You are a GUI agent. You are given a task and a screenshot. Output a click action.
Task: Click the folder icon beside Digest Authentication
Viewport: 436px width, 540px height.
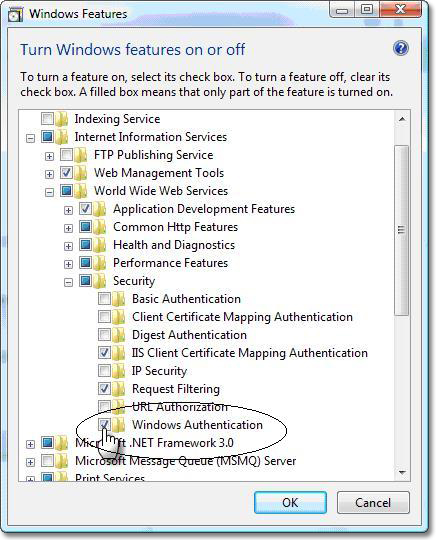tap(120, 335)
